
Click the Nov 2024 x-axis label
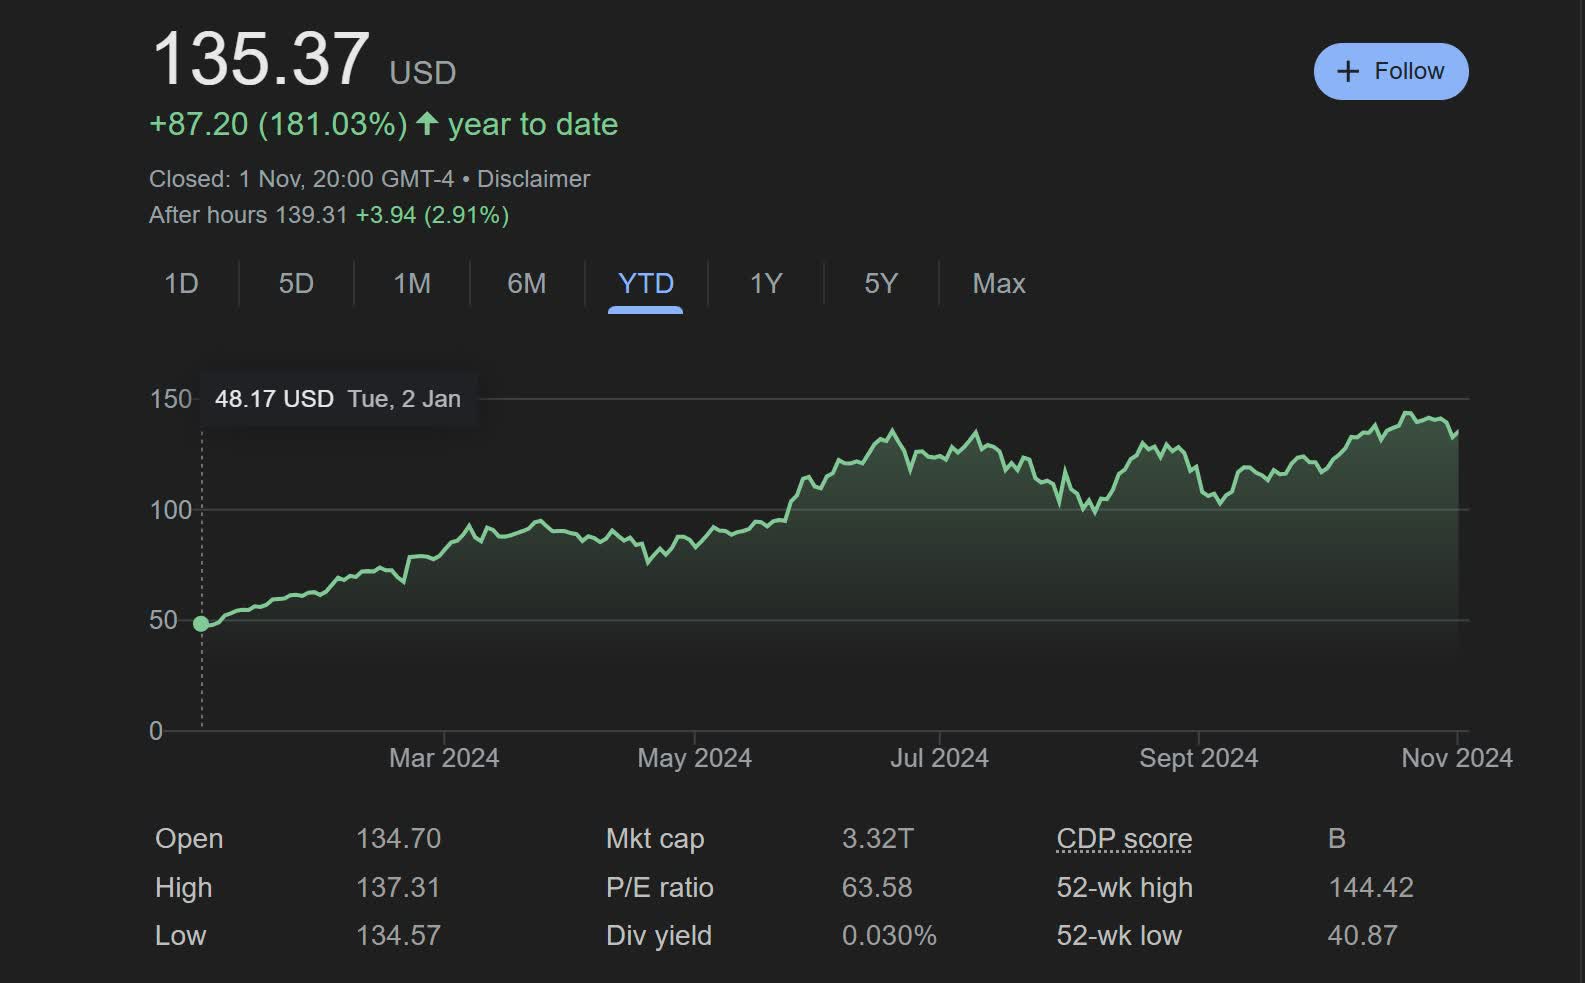tap(1456, 758)
